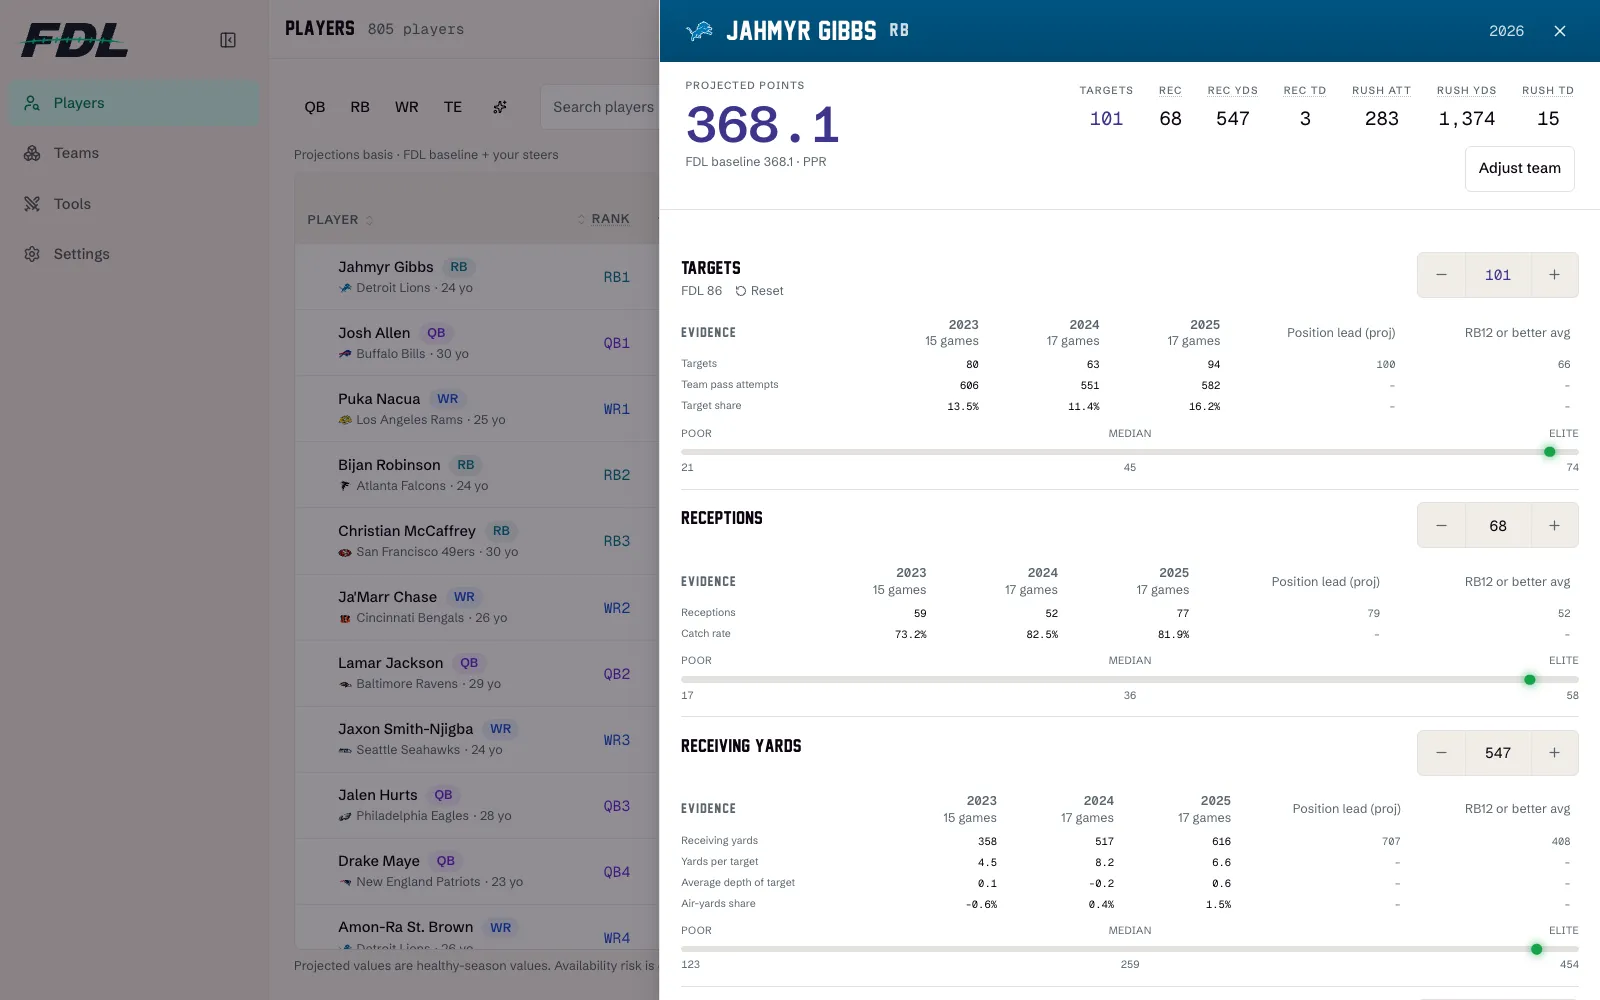1600x1000 pixels.
Task: Click the 368.1 projected points value
Action: 762,125
